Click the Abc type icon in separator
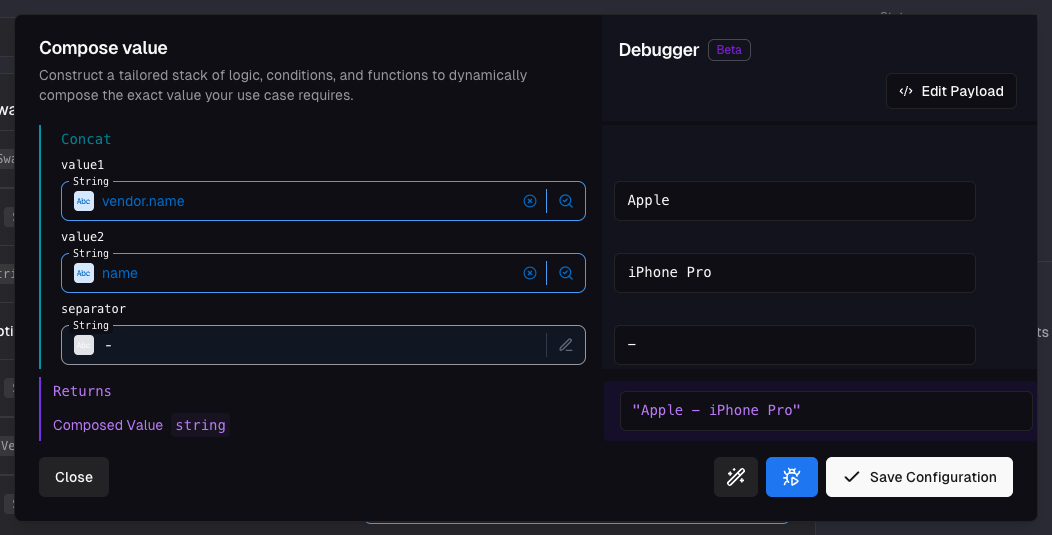This screenshot has width=1052, height=535. [84, 345]
